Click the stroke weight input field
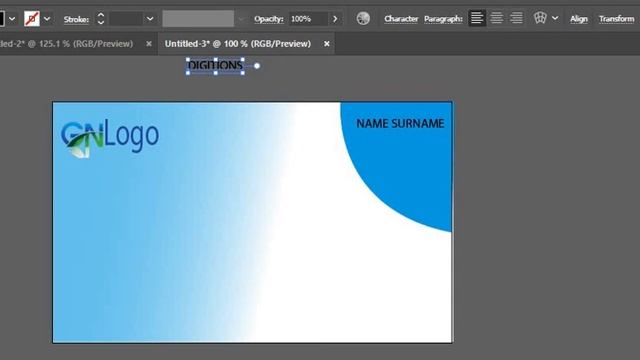Screen dimensions: 640x360 [x=126, y=19]
